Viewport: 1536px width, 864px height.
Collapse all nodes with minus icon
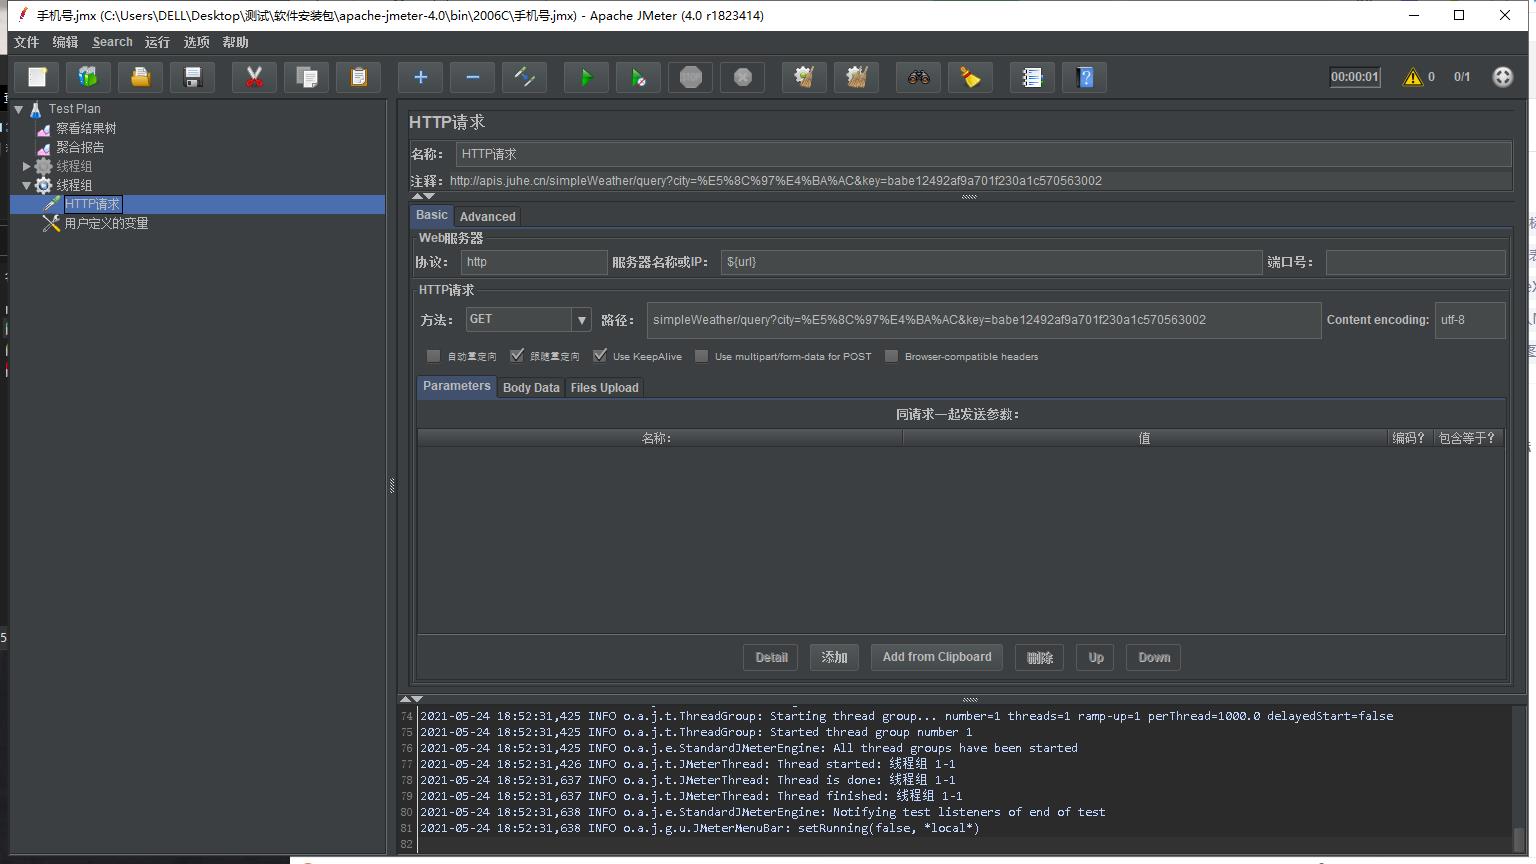(x=472, y=77)
